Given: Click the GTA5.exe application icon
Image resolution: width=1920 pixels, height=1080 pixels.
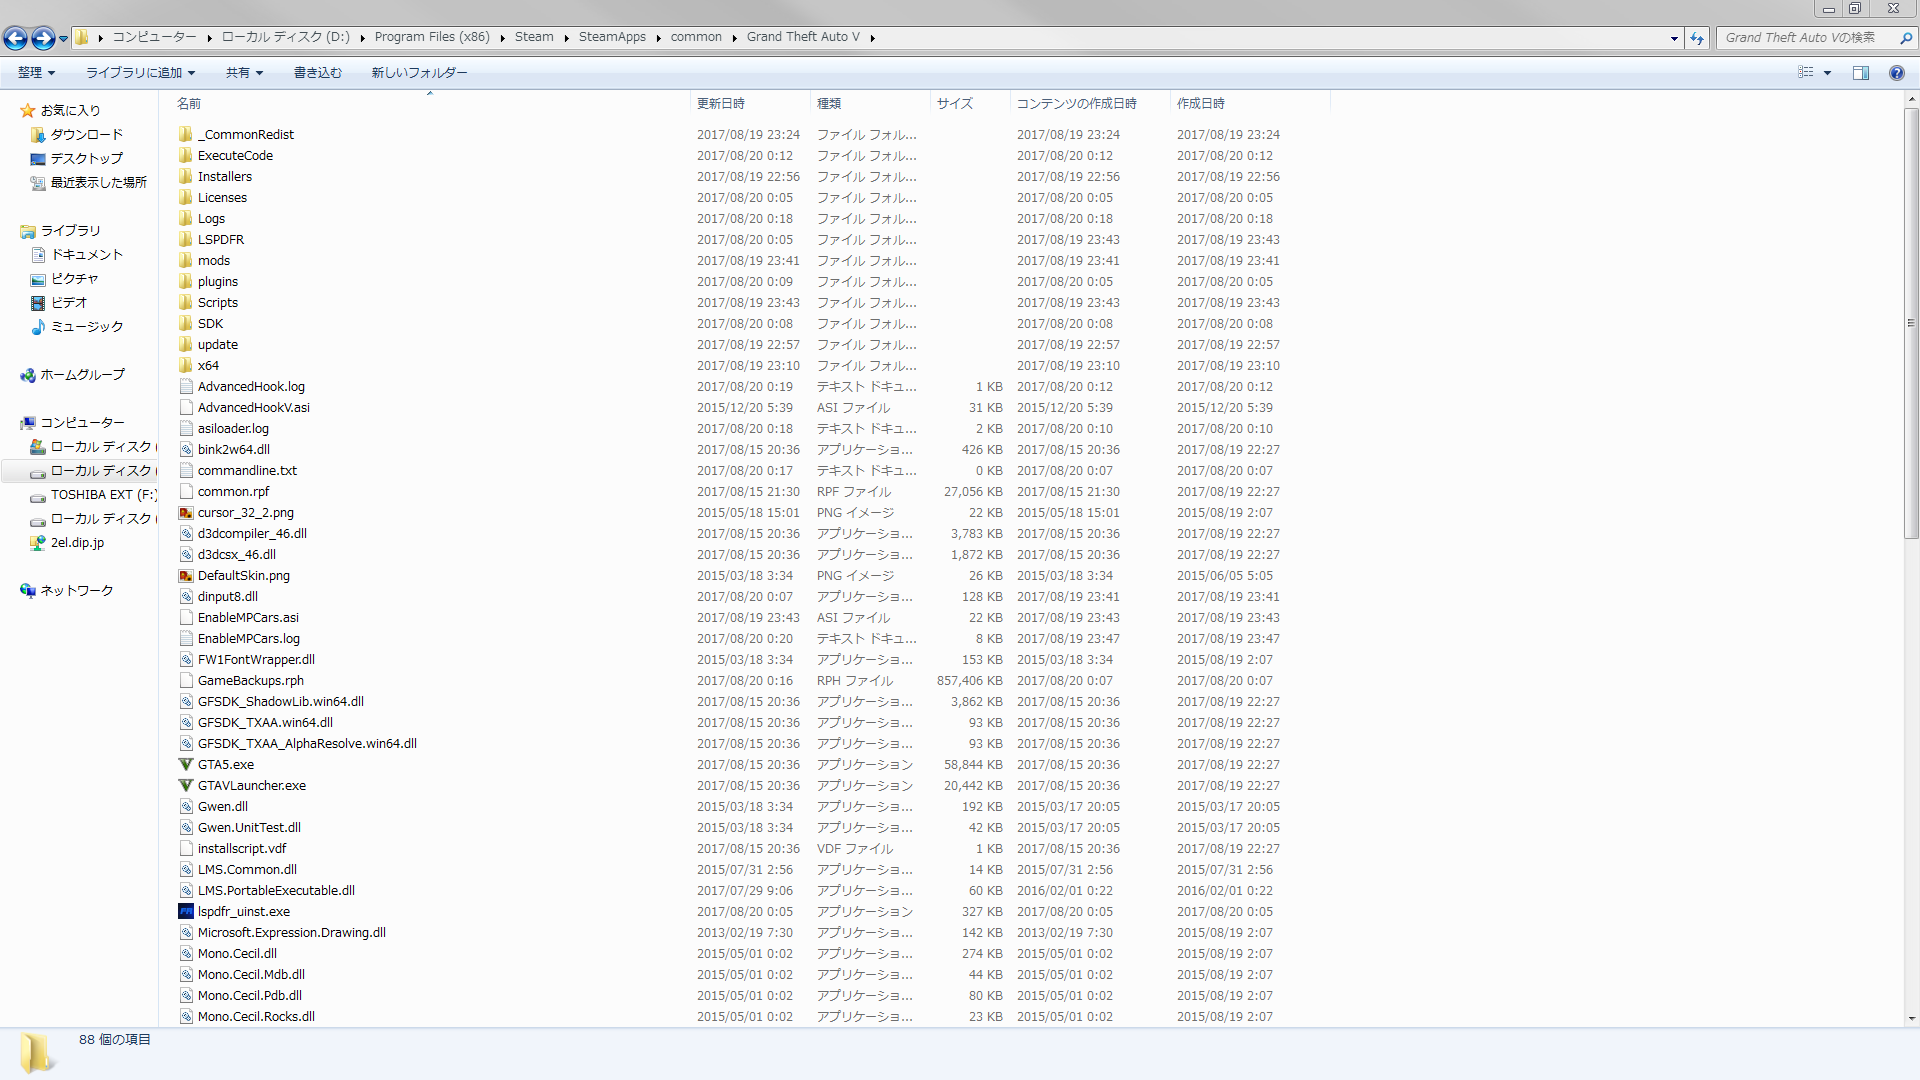Looking at the screenshot, I should (x=186, y=765).
